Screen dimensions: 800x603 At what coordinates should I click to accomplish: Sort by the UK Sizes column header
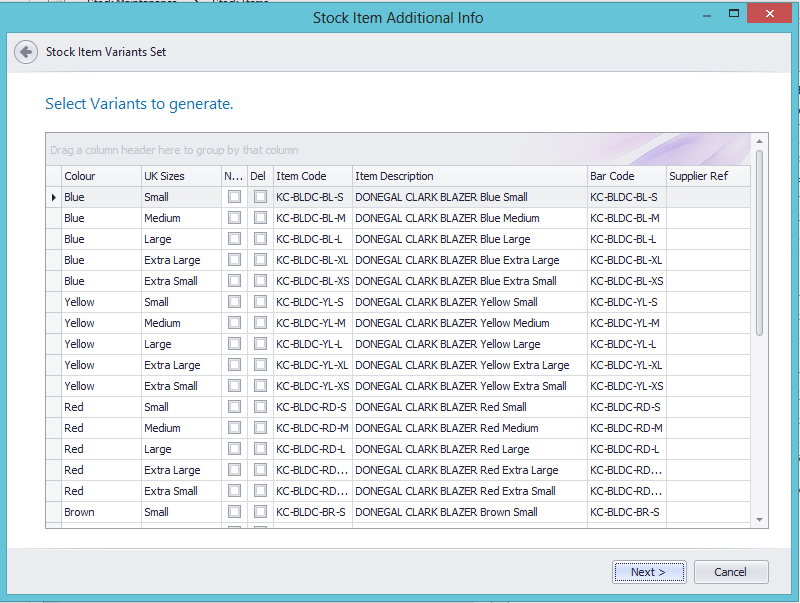click(181, 176)
